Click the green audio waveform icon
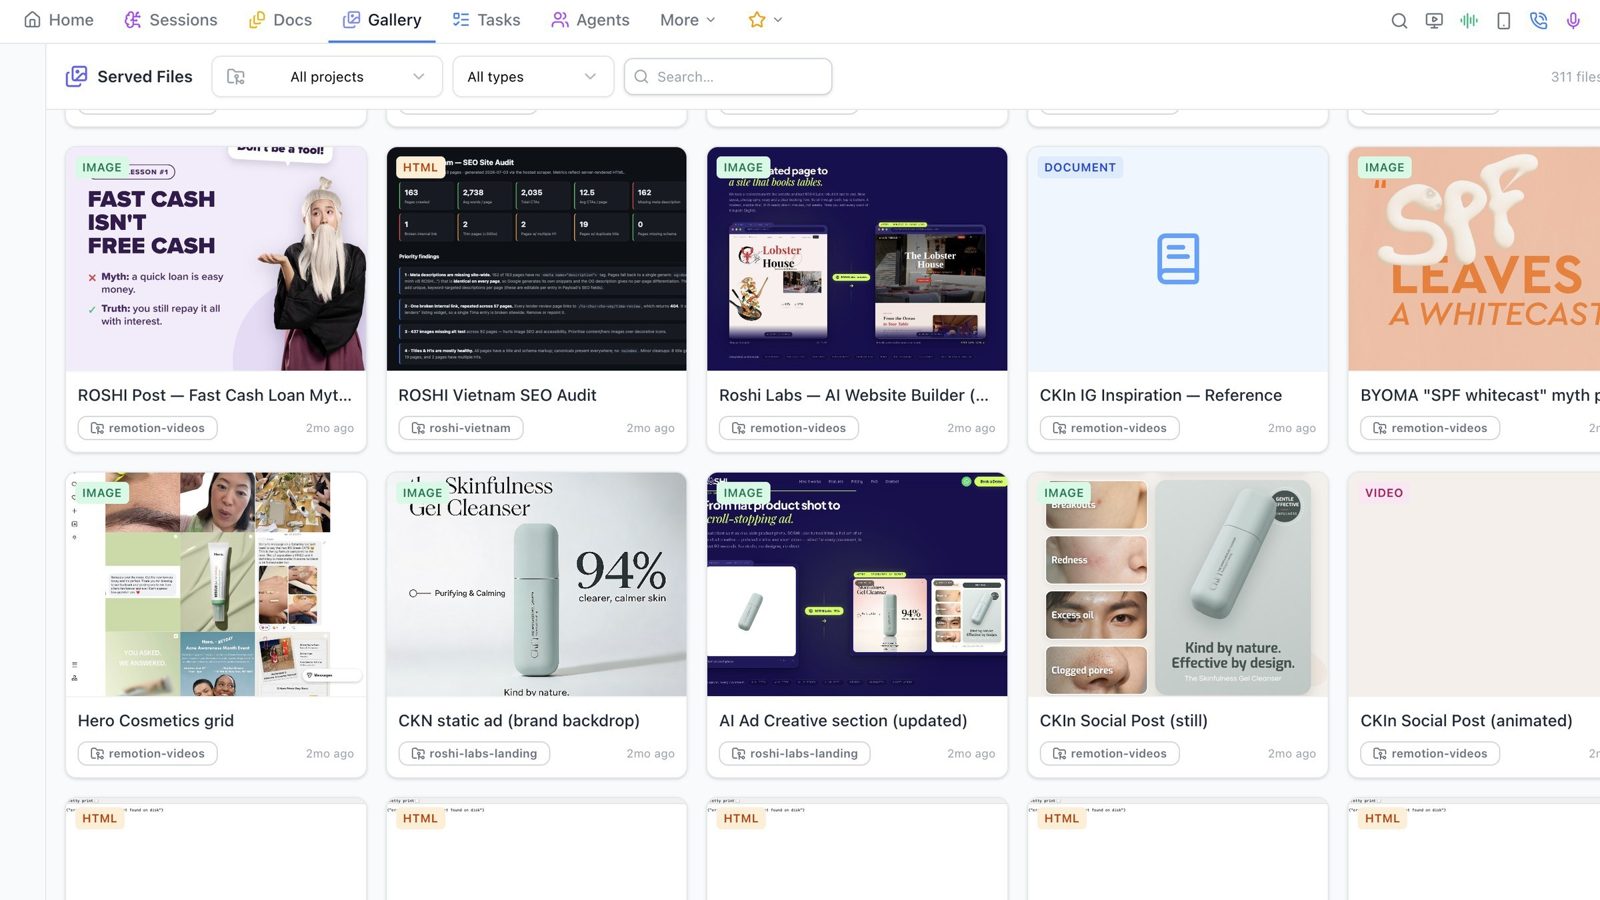 (x=1469, y=20)
